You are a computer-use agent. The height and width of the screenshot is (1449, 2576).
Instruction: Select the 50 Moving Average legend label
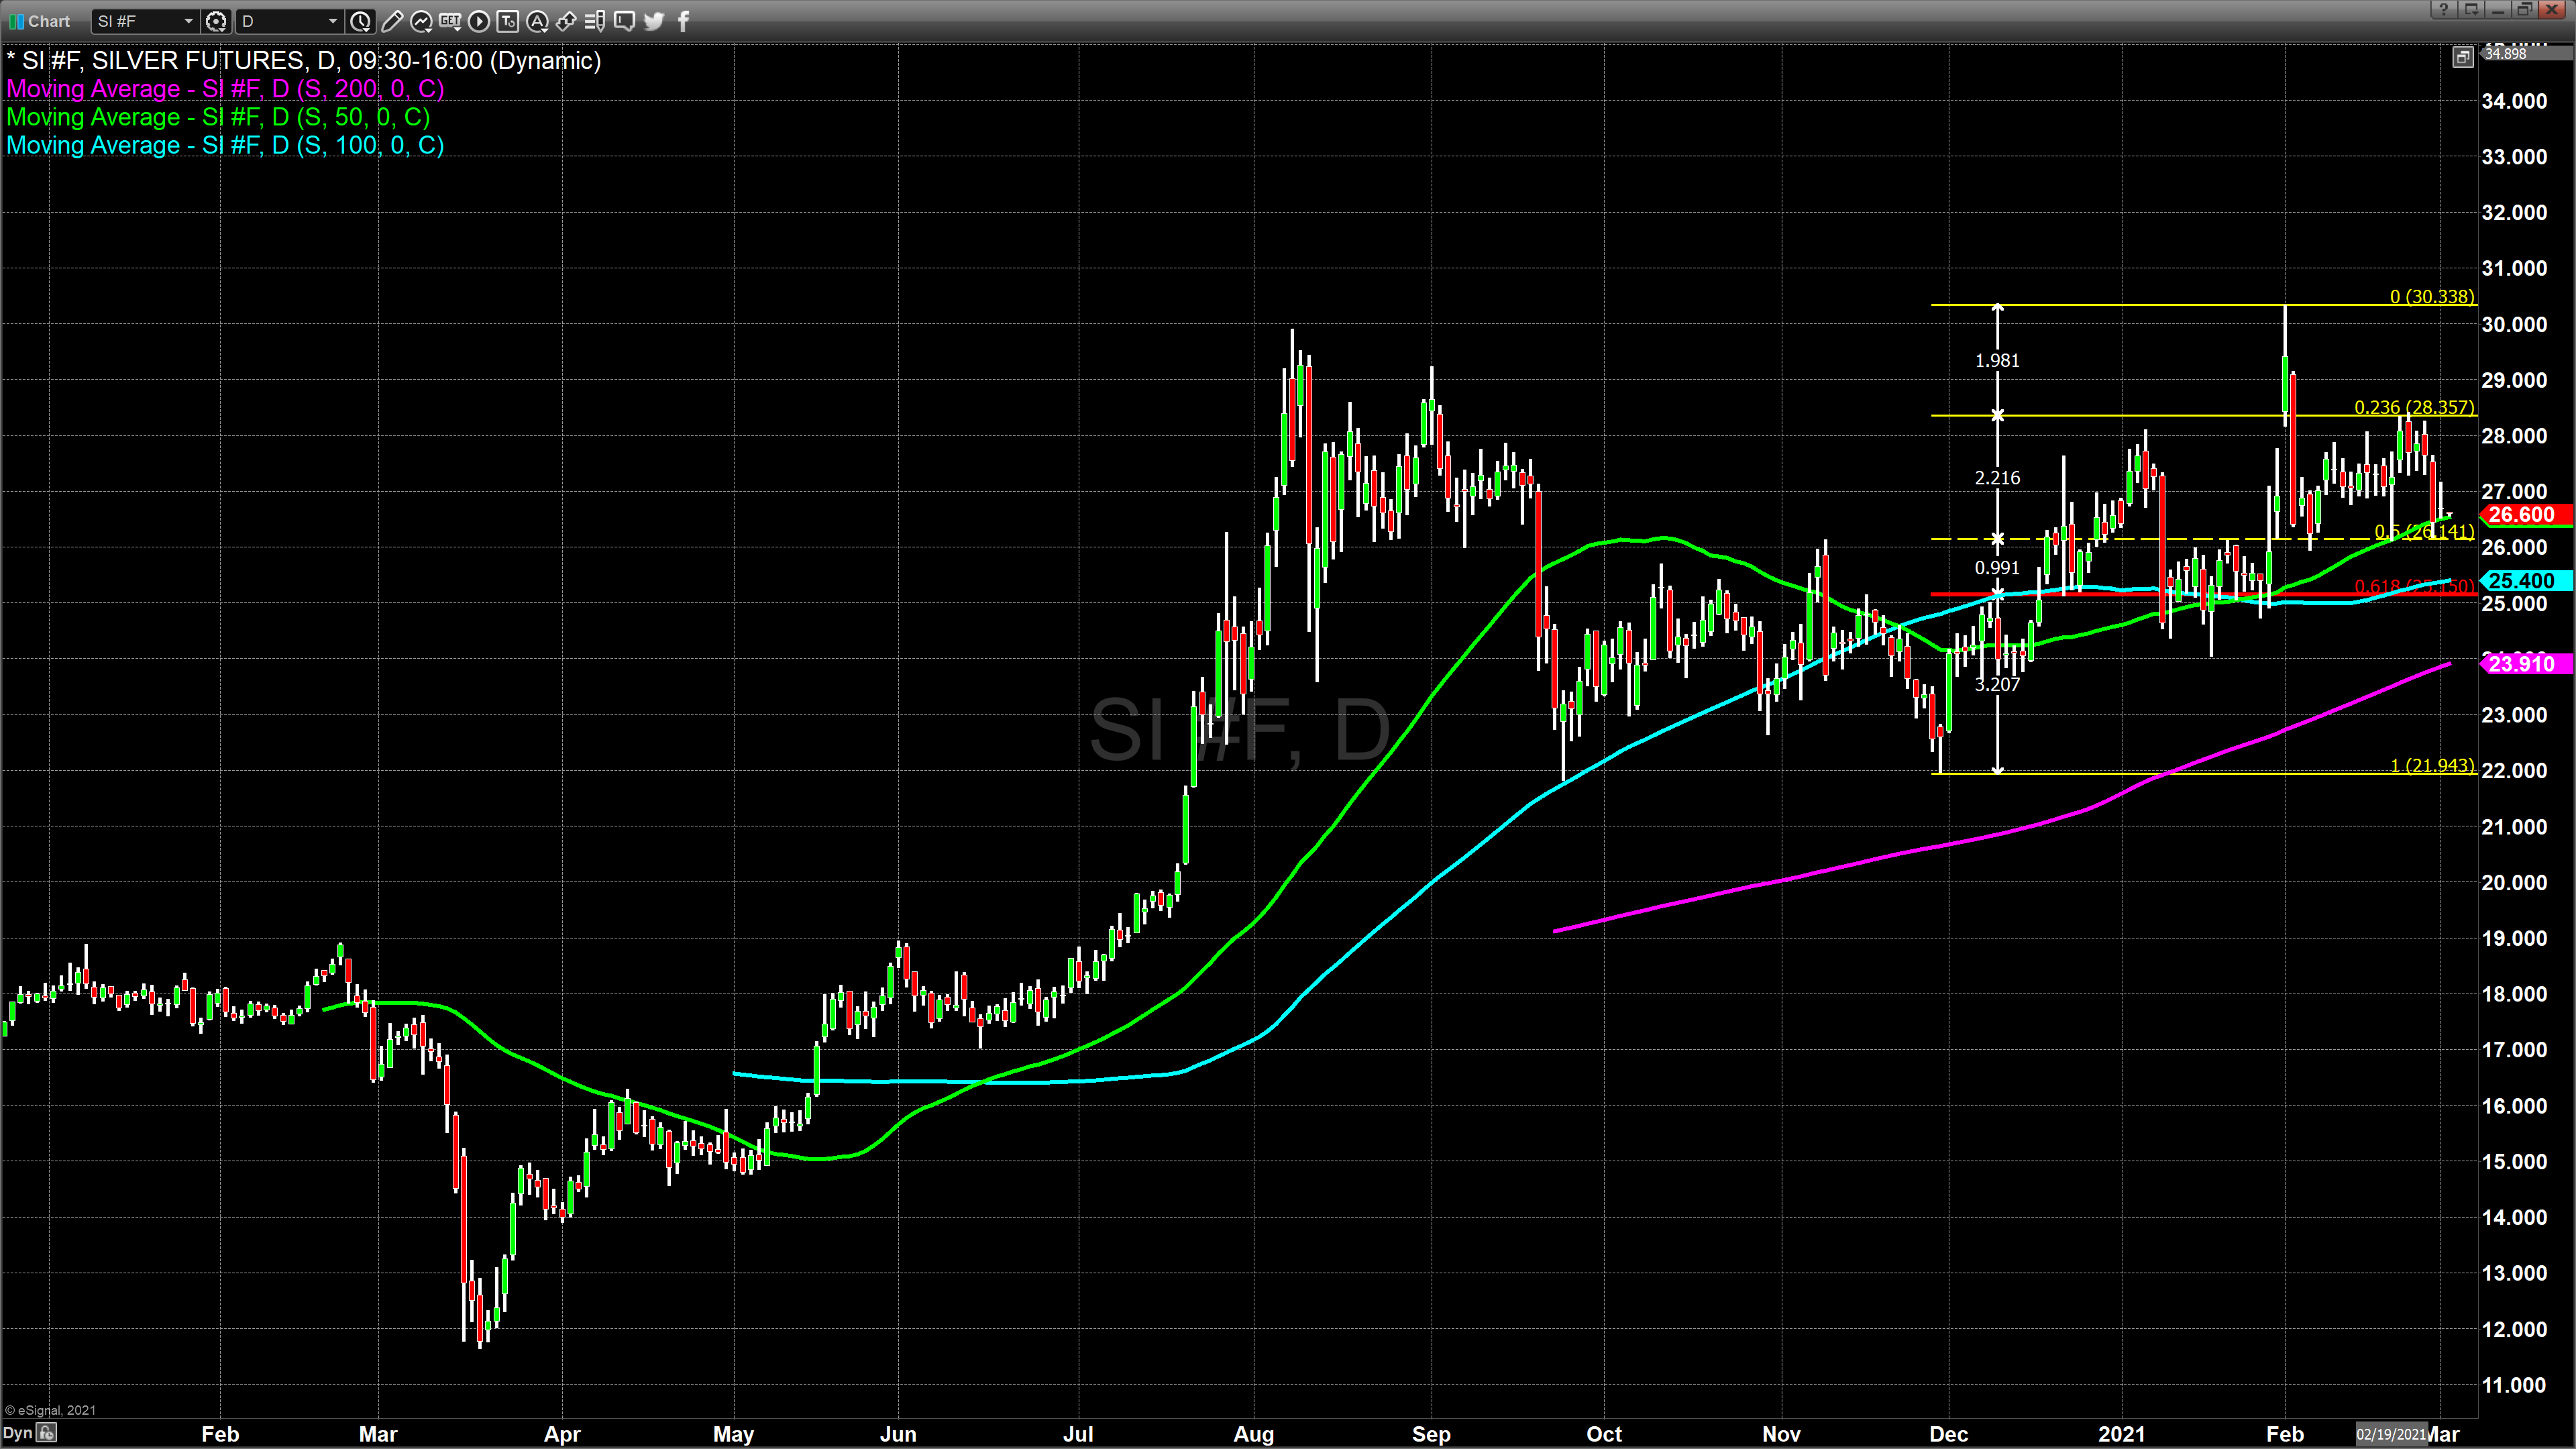click(218, 117)
